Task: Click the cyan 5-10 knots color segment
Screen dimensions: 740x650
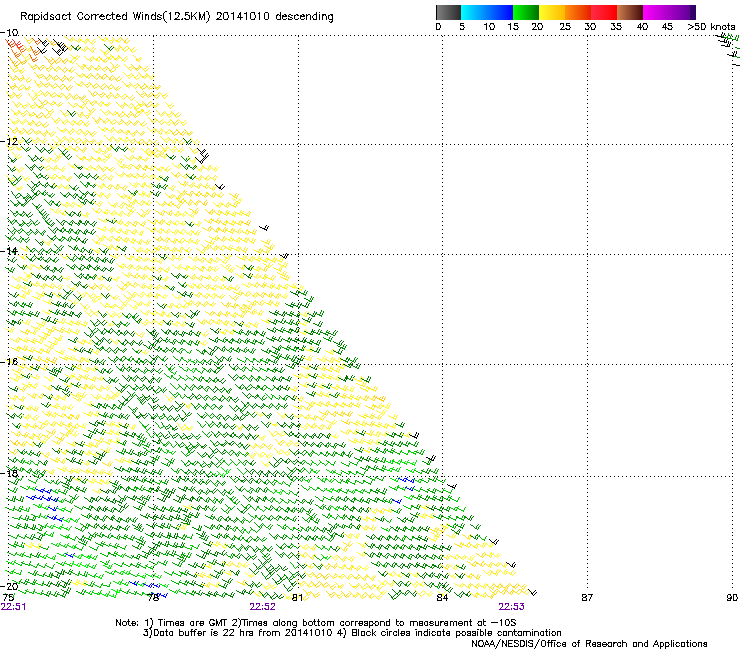Action: pos(474,12)
